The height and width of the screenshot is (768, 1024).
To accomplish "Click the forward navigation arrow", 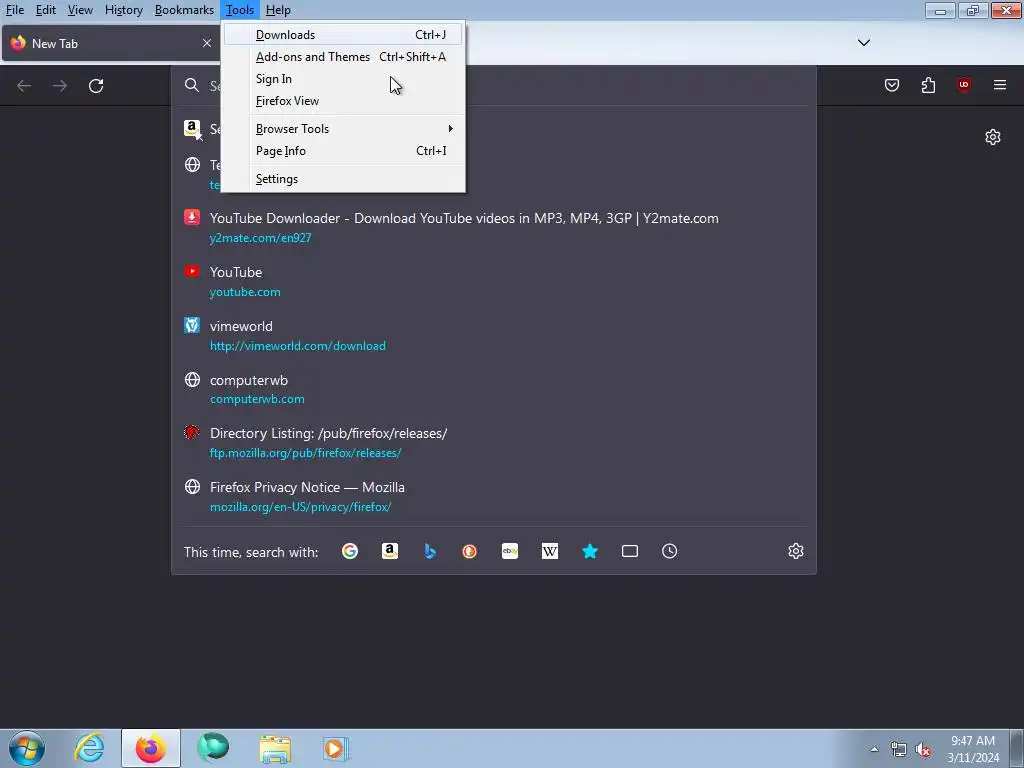I will [x=60, y=86].
